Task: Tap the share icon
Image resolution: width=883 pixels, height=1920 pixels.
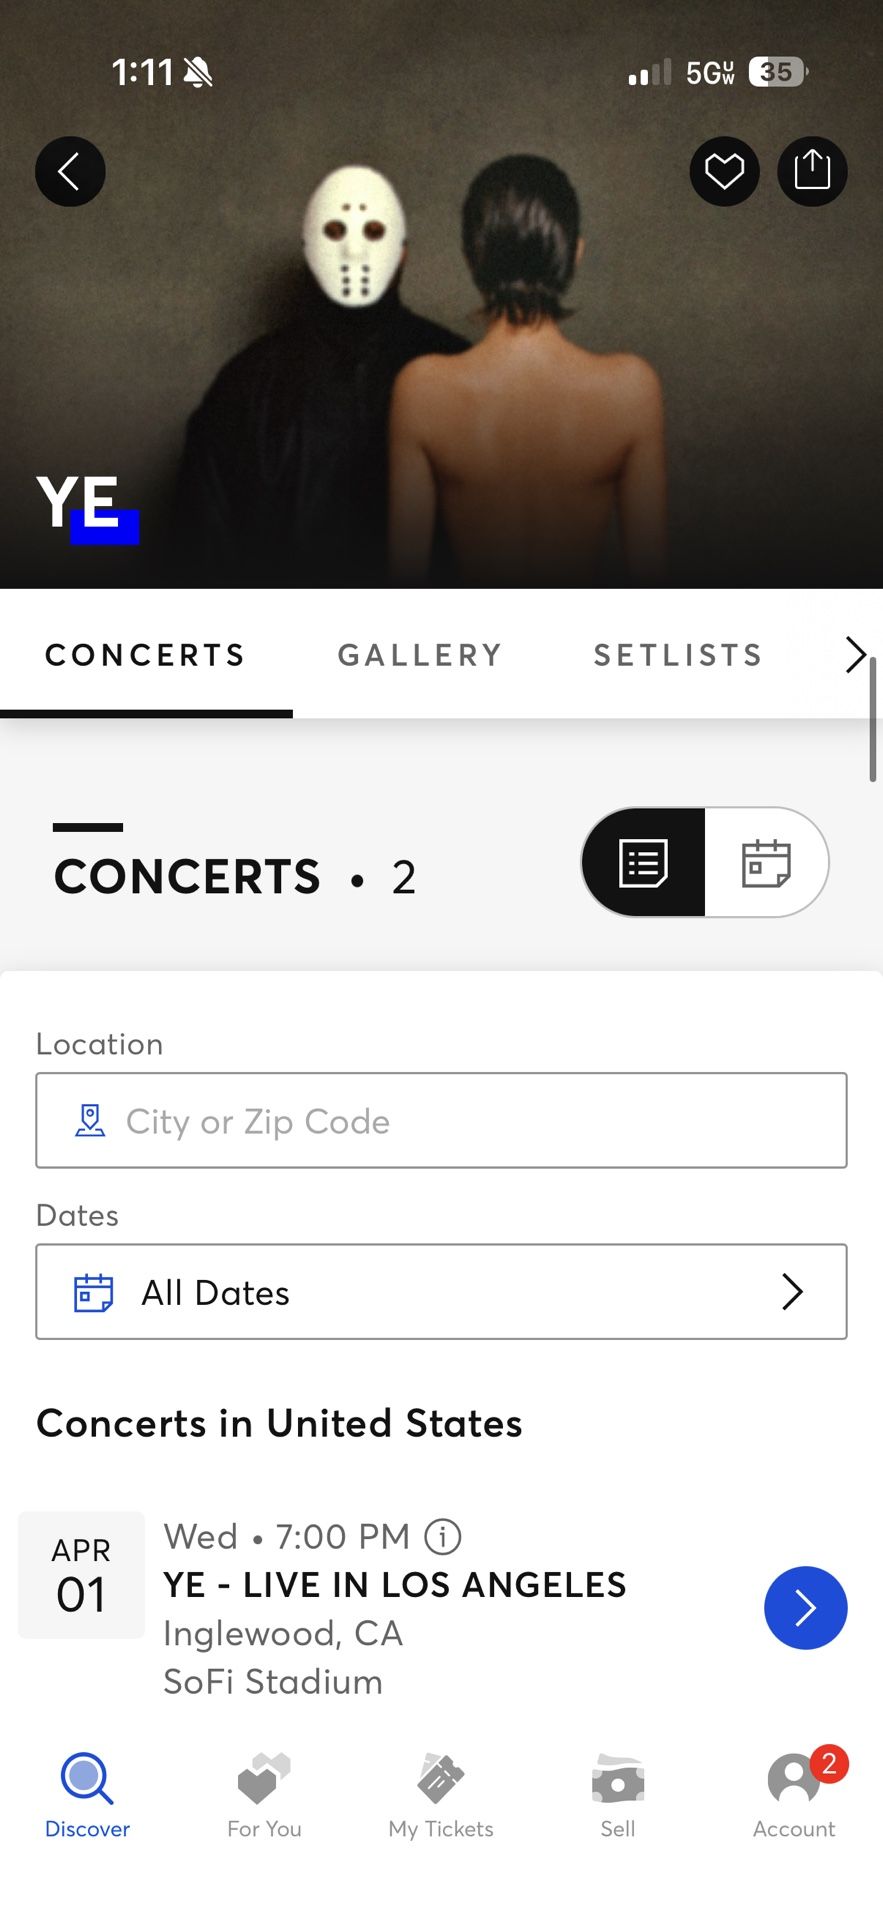Action: click(812, 171)
